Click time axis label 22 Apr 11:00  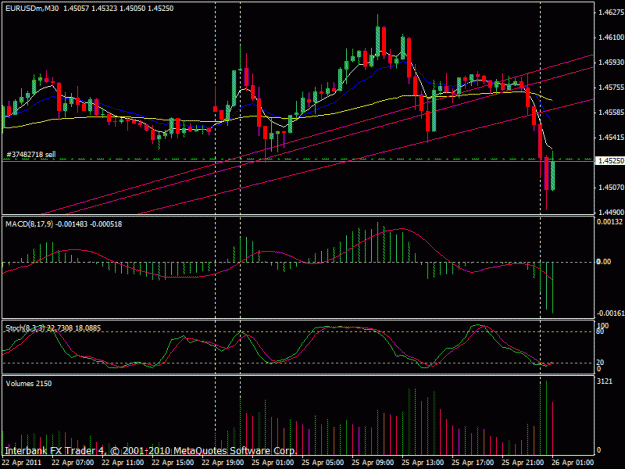(123, 463)
